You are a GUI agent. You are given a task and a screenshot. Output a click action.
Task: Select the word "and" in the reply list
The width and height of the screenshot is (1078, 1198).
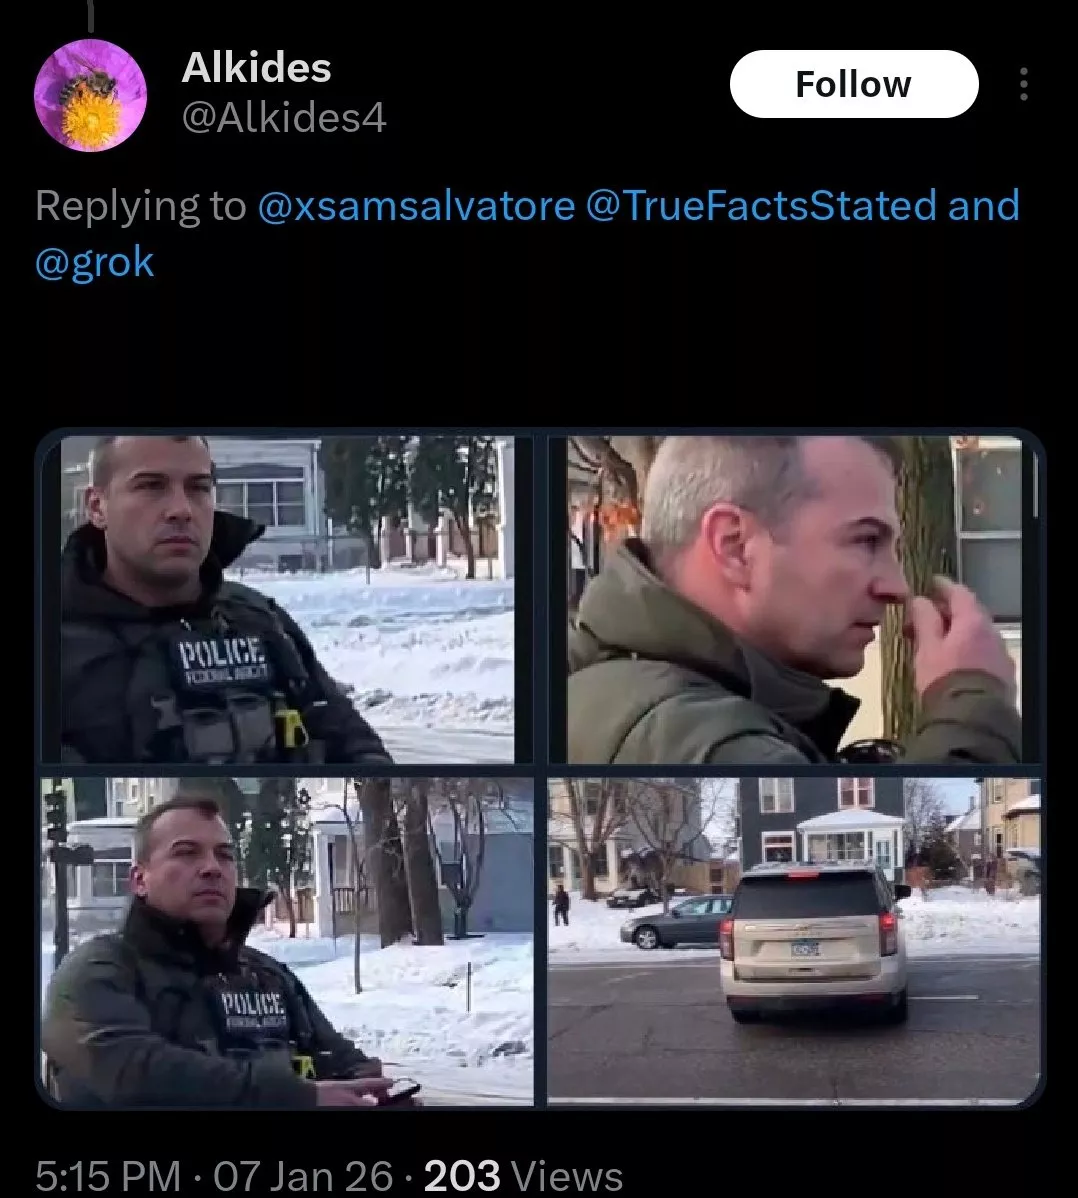click(984, 206)
